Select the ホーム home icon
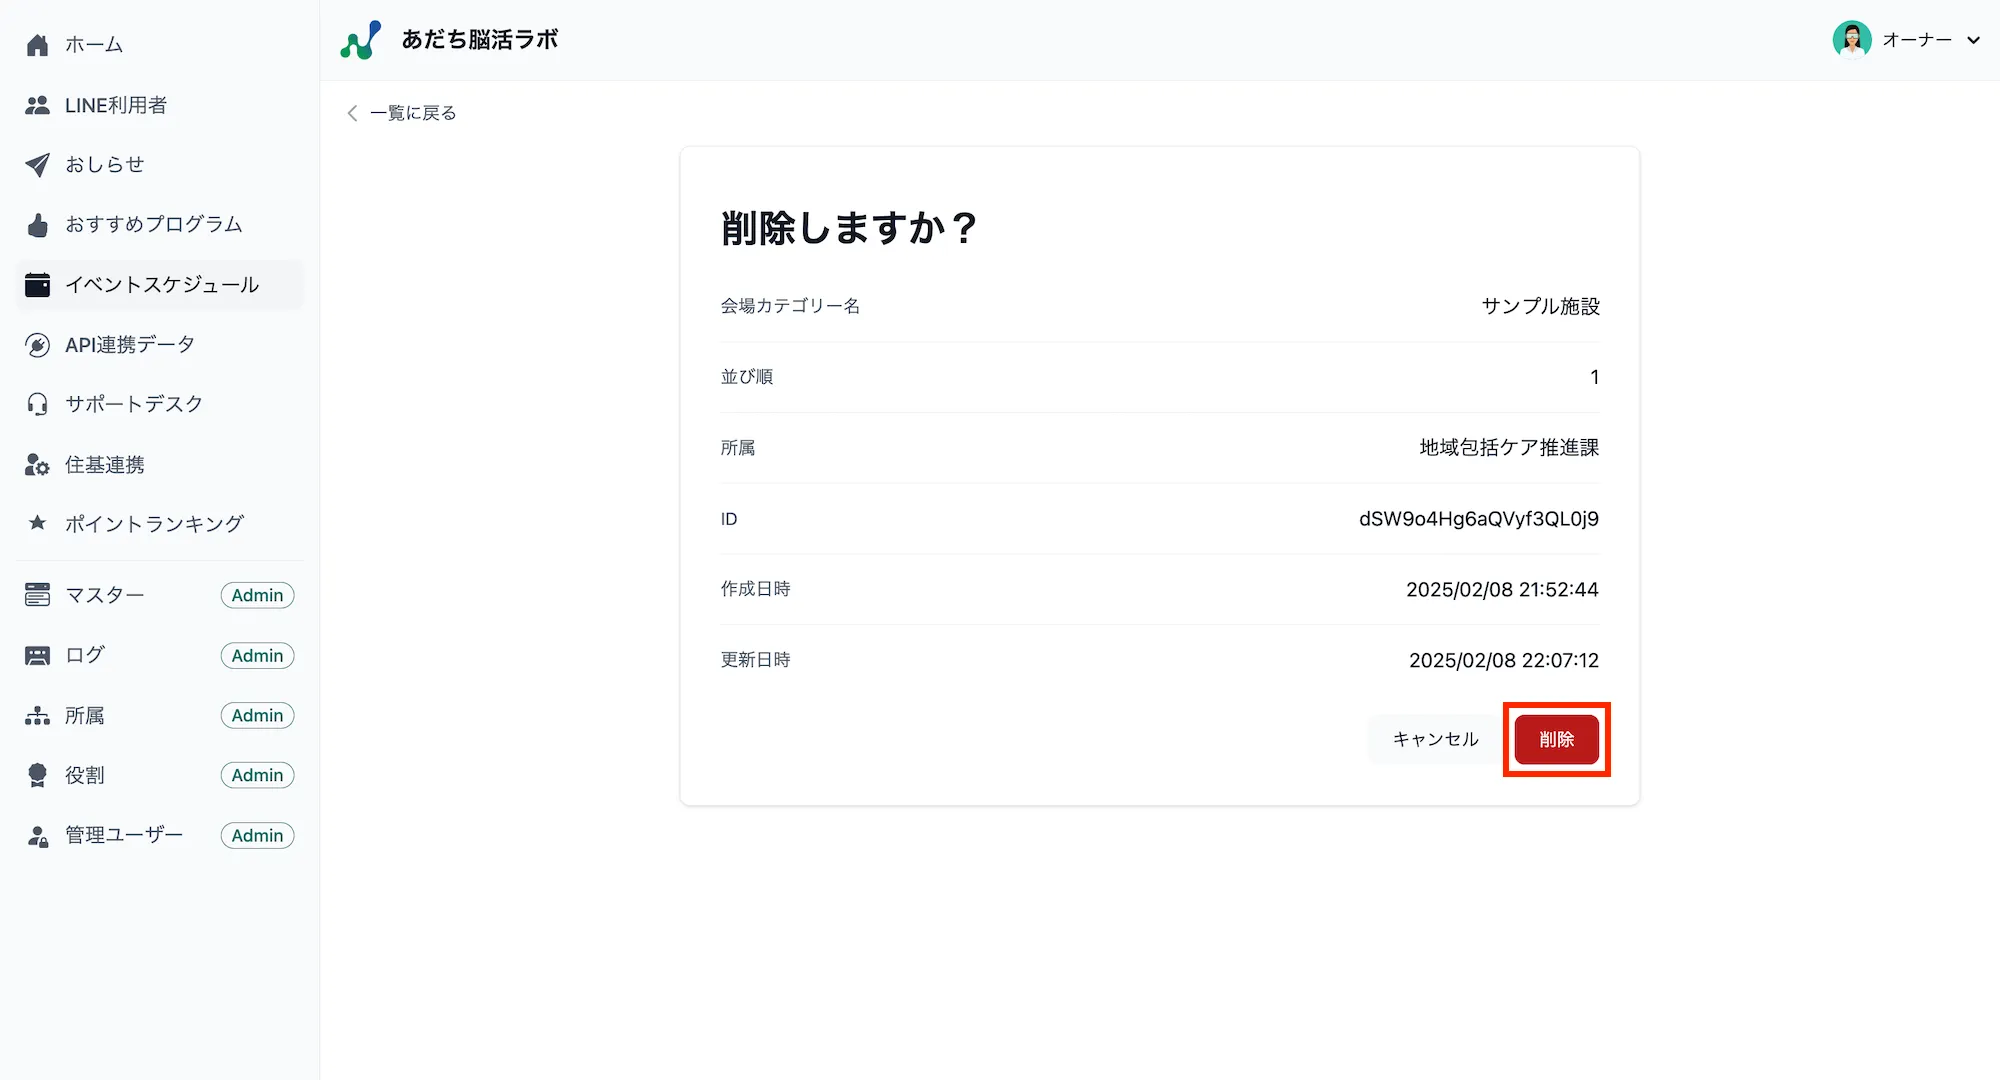The image size is (2000, 1080). (x=37, y=44)
